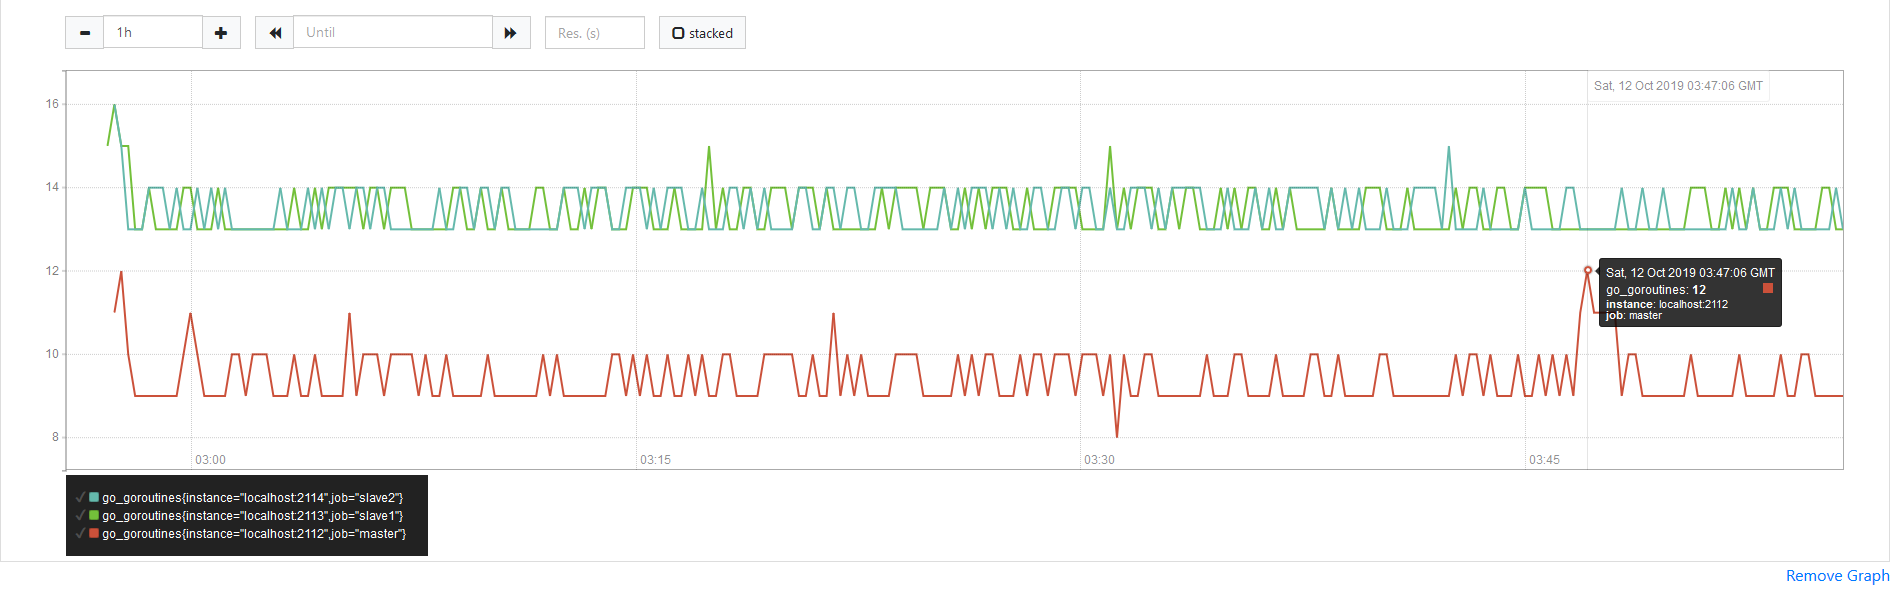This screenshot has width=1900, height=593.
Task: Select legend label localhost:2112 master
Action: point(254,534)
